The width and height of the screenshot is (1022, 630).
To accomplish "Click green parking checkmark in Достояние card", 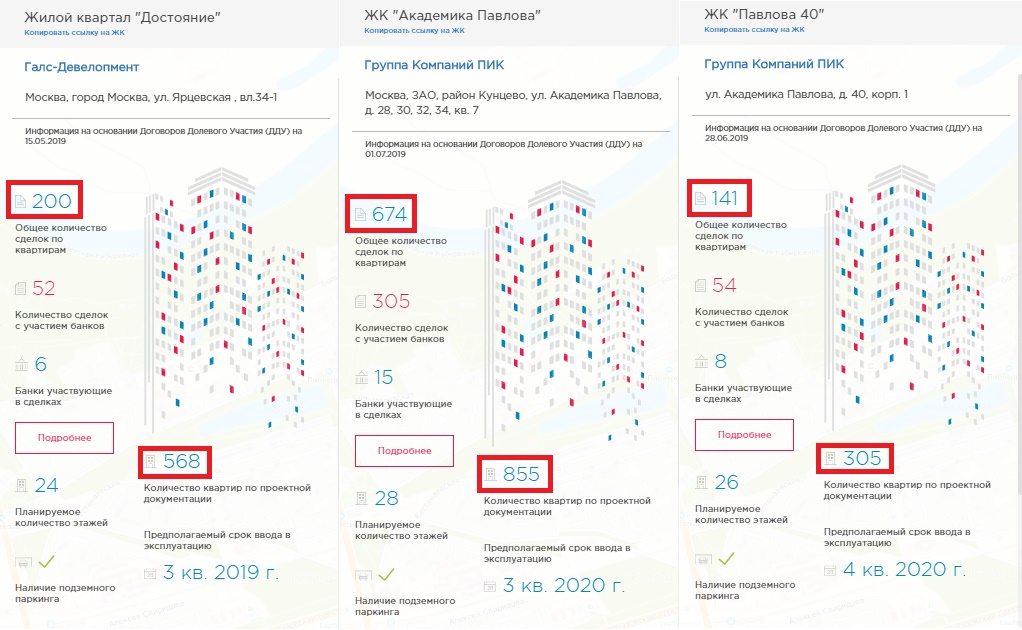I will [46, 561].
